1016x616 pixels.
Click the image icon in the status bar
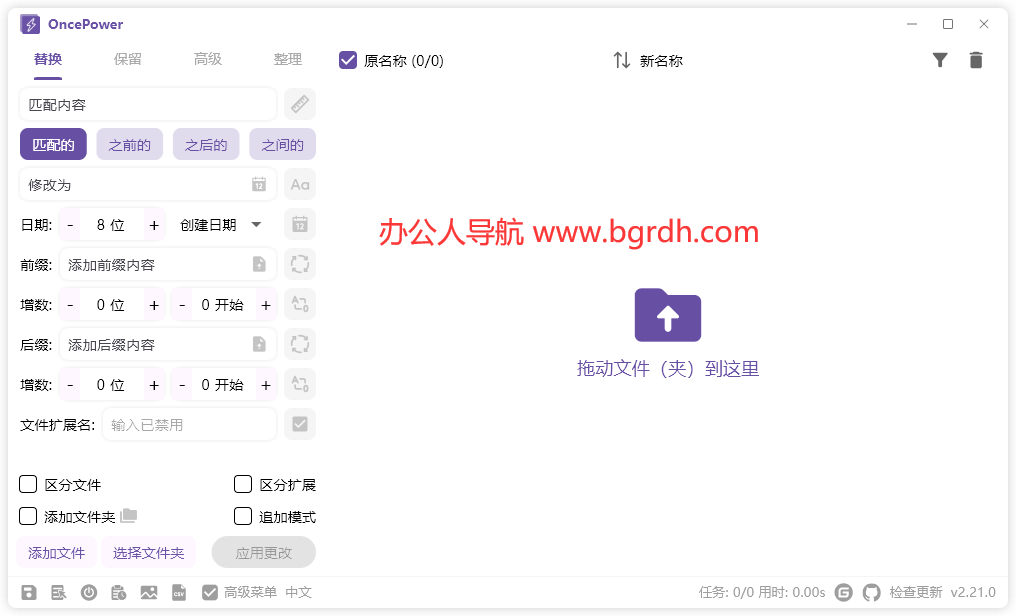148,592
